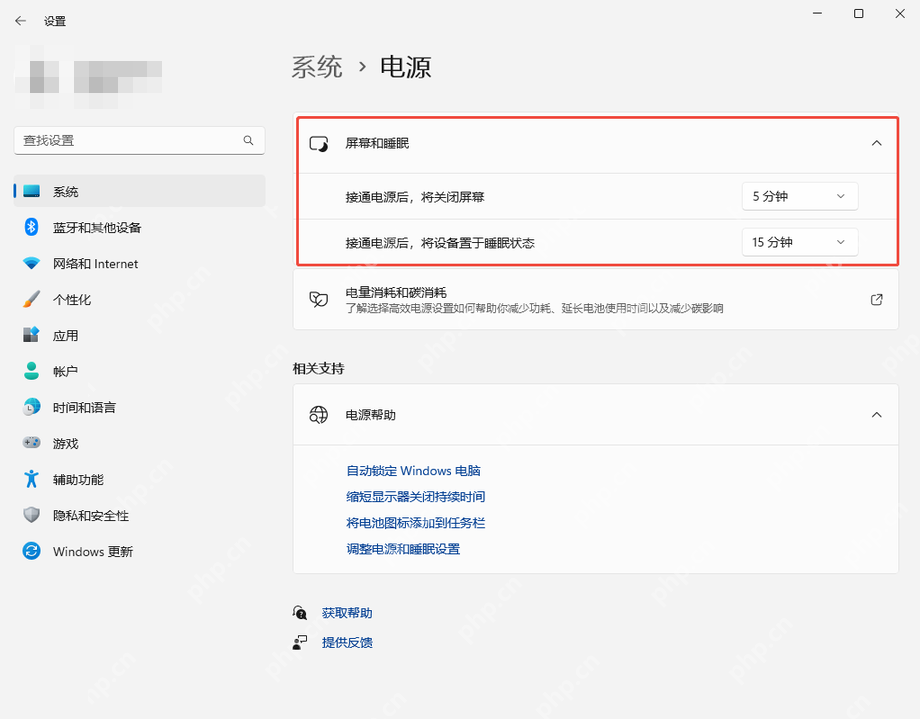The width and height of the screenshot is (920, 719).
Task: Click the blurred user profile area
Action: 88,76
